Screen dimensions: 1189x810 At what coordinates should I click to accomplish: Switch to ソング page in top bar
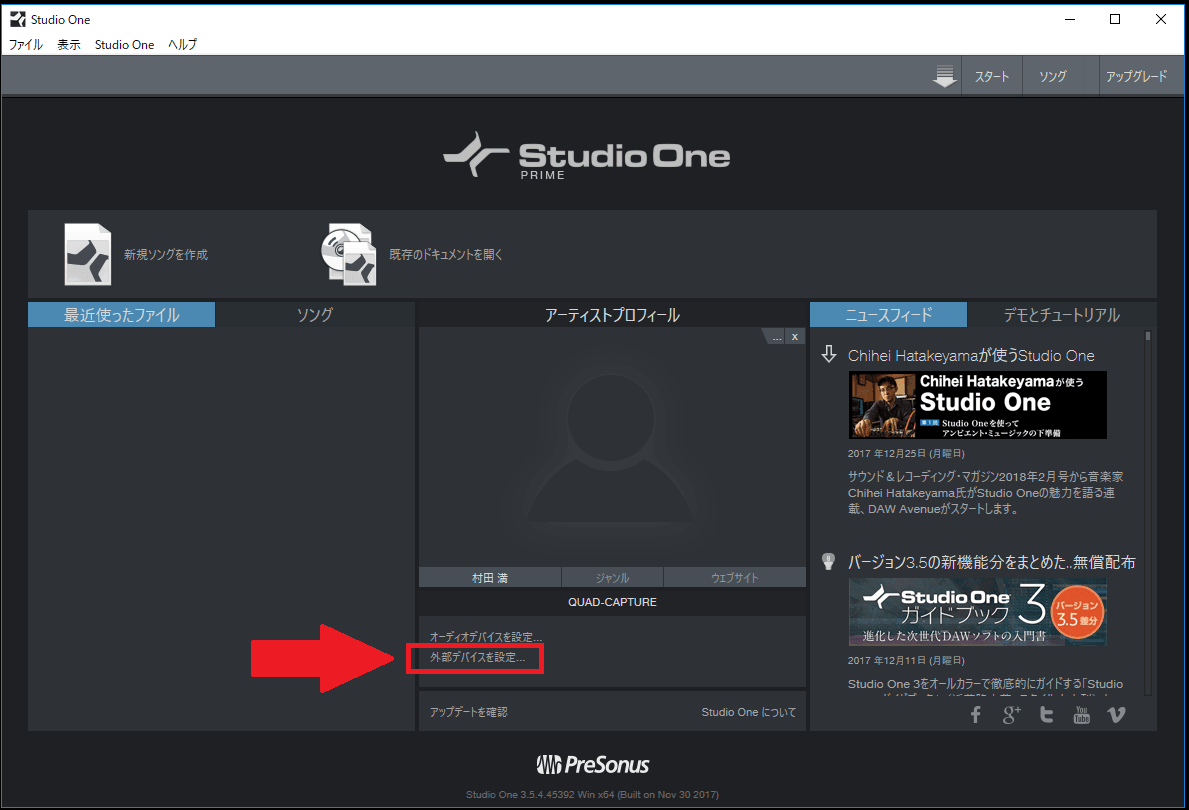1053,76
